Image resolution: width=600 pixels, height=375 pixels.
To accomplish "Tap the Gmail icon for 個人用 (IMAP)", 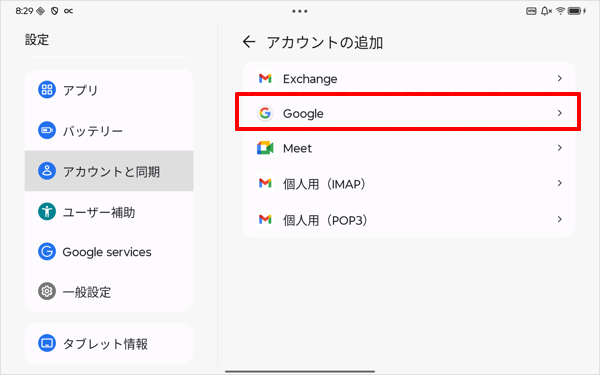I will point(265,183).
